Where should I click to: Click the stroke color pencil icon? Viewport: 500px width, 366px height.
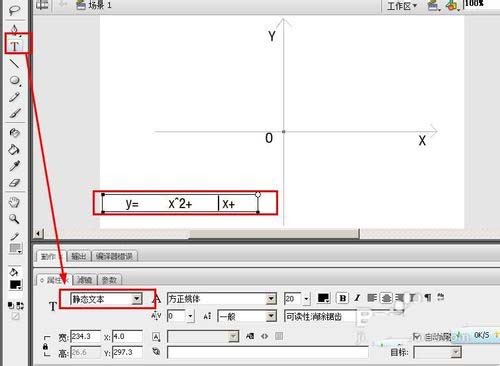[14, 236]
